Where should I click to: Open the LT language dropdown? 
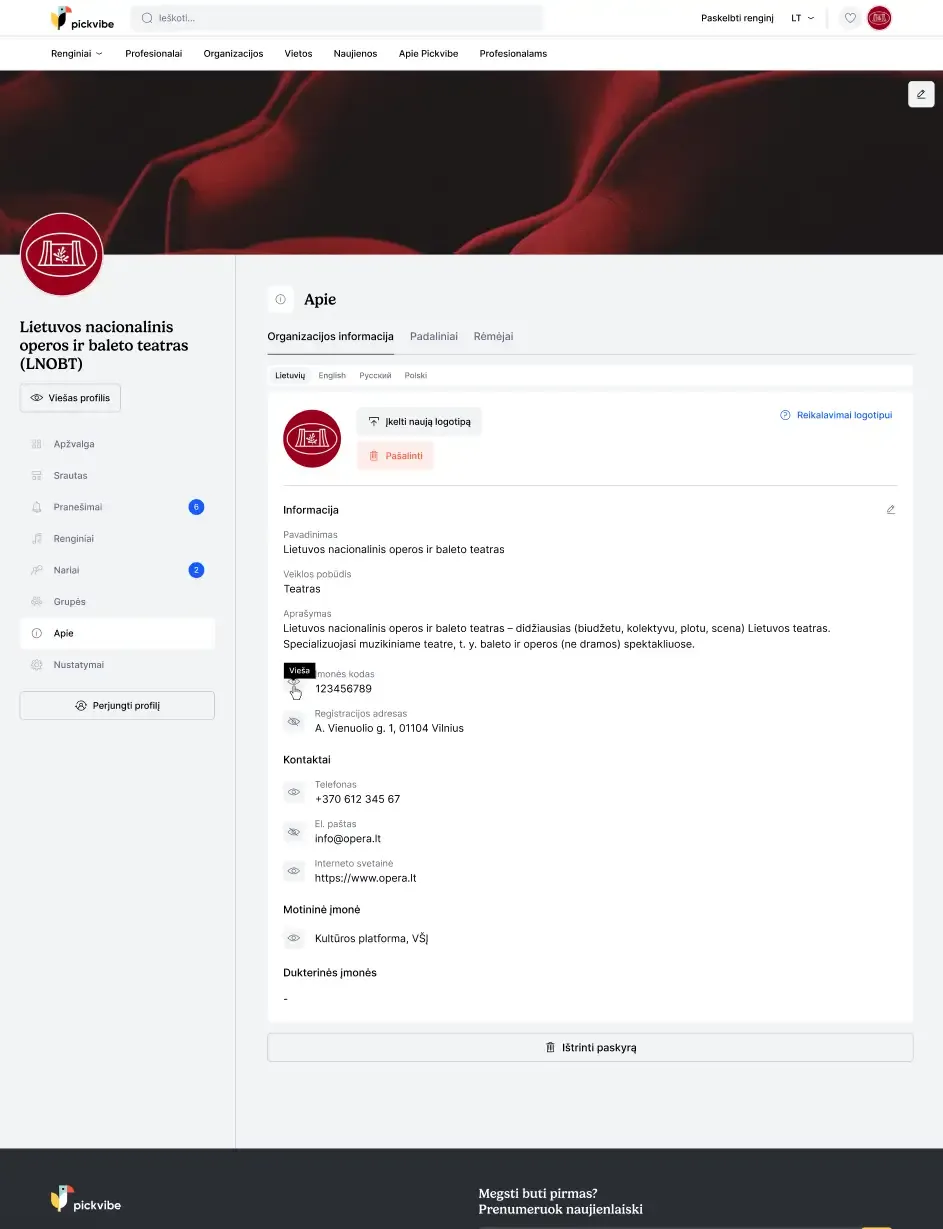pyautogui.click(x=803, y=18)
